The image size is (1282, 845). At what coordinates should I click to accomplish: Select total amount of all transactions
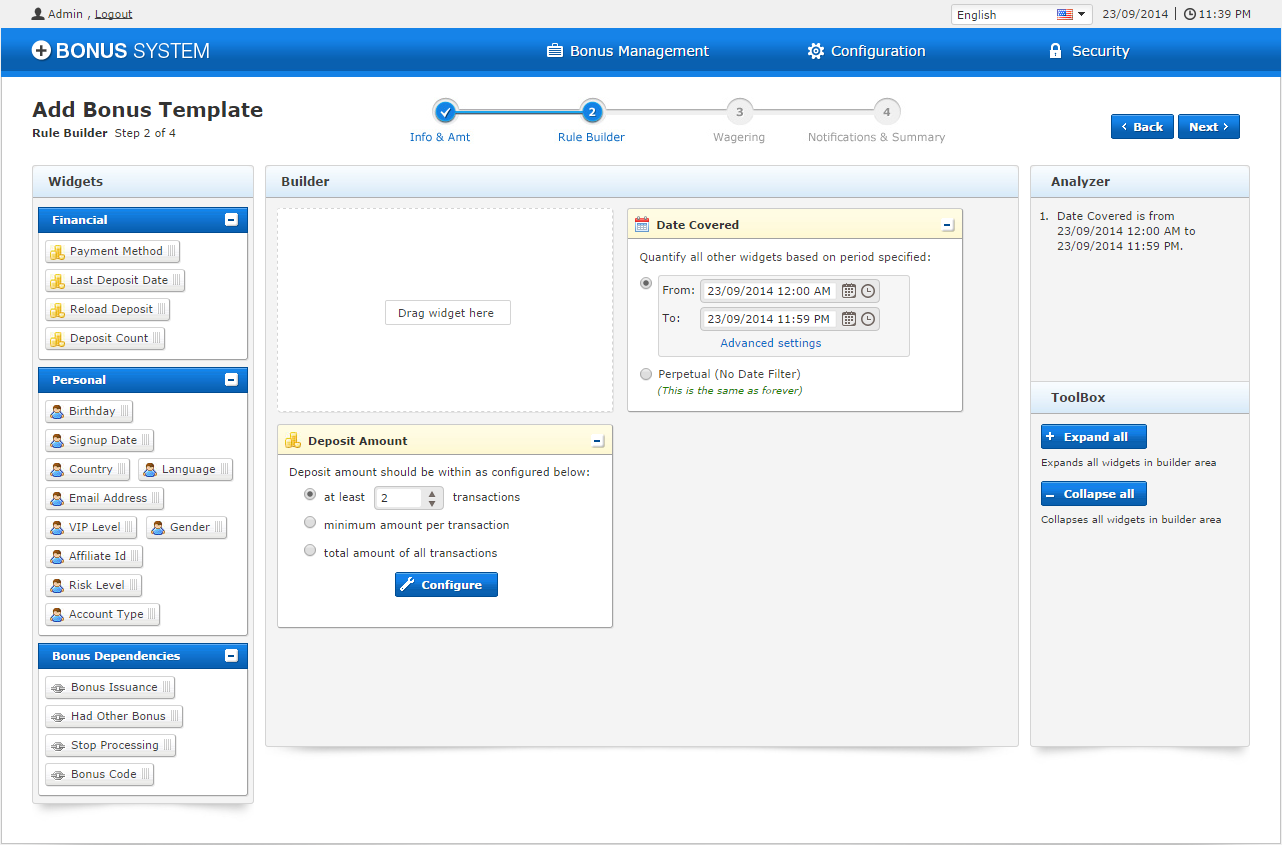(x=310, y=551)
